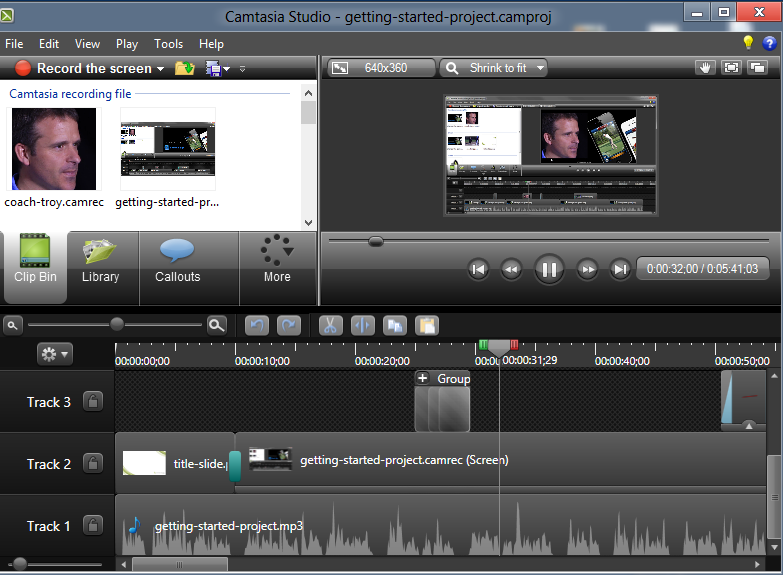
Task: Click the timeline zoom slider handle
Action: [x=117, y=324]
